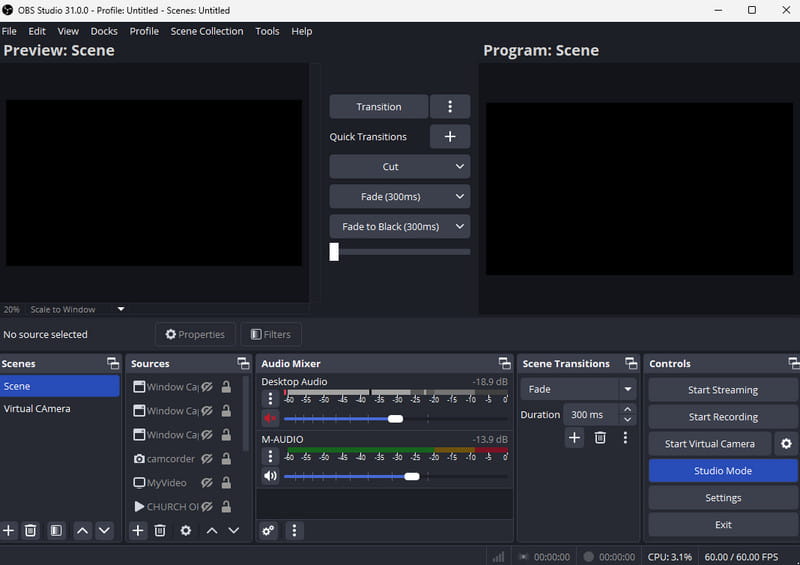
Task: Remove selected scene with trash icon
Action: pyautogui.click(x=31, y=530)
